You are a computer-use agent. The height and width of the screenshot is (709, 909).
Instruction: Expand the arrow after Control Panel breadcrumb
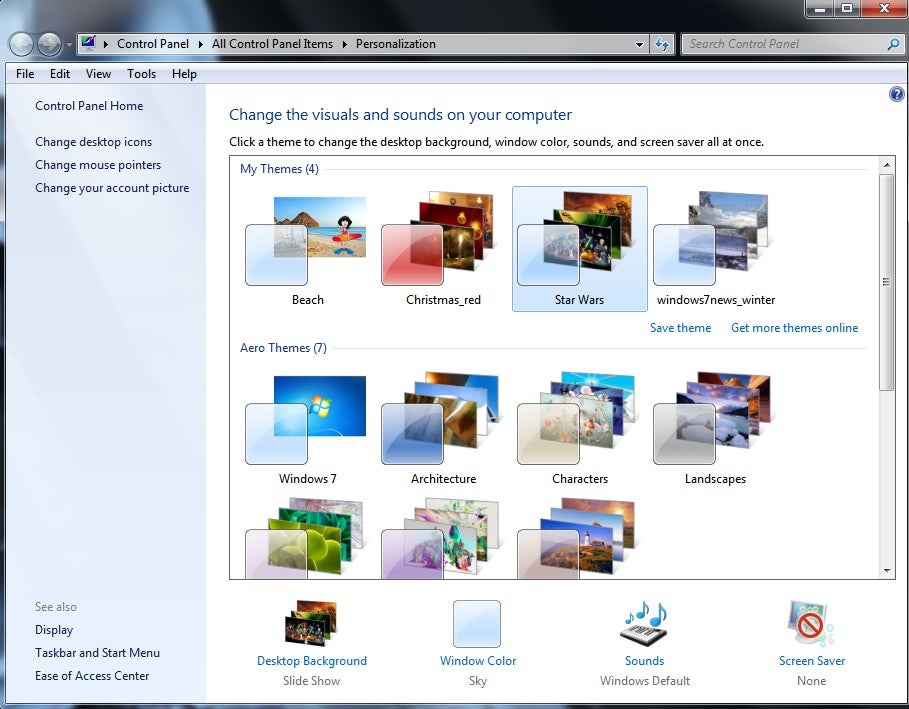[201, 44]
